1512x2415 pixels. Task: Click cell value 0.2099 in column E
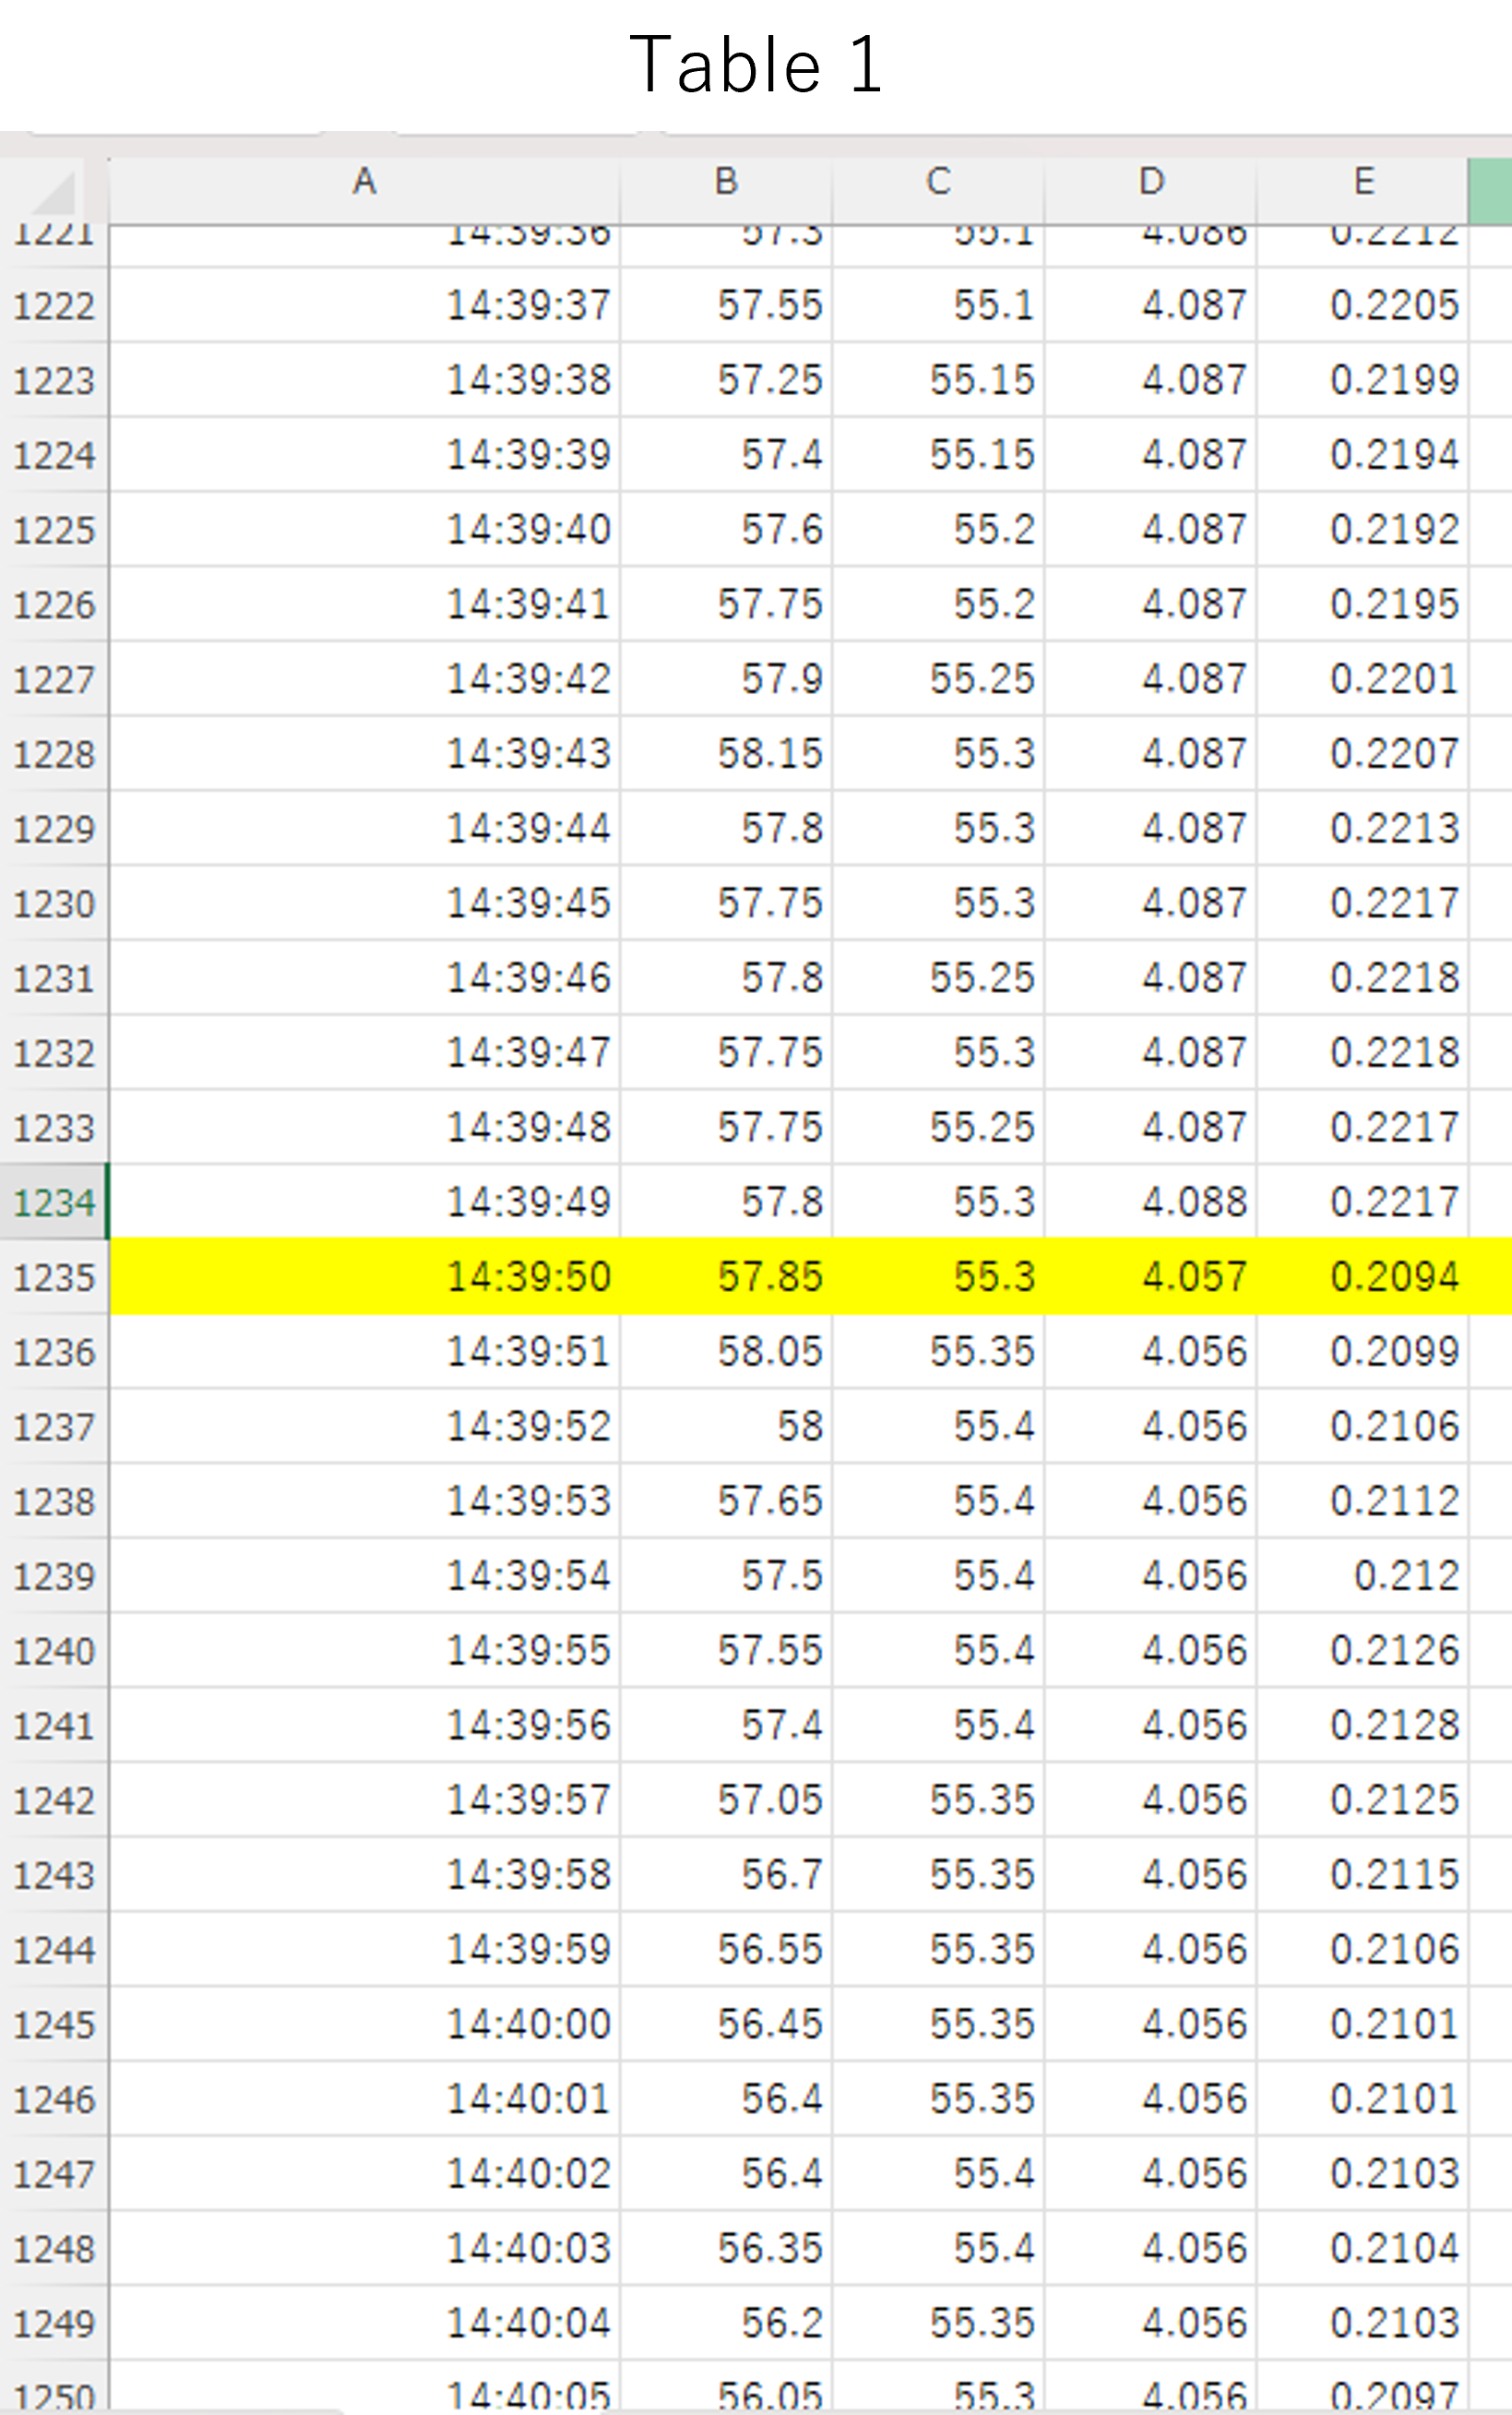click(x=1363, y=1351)
